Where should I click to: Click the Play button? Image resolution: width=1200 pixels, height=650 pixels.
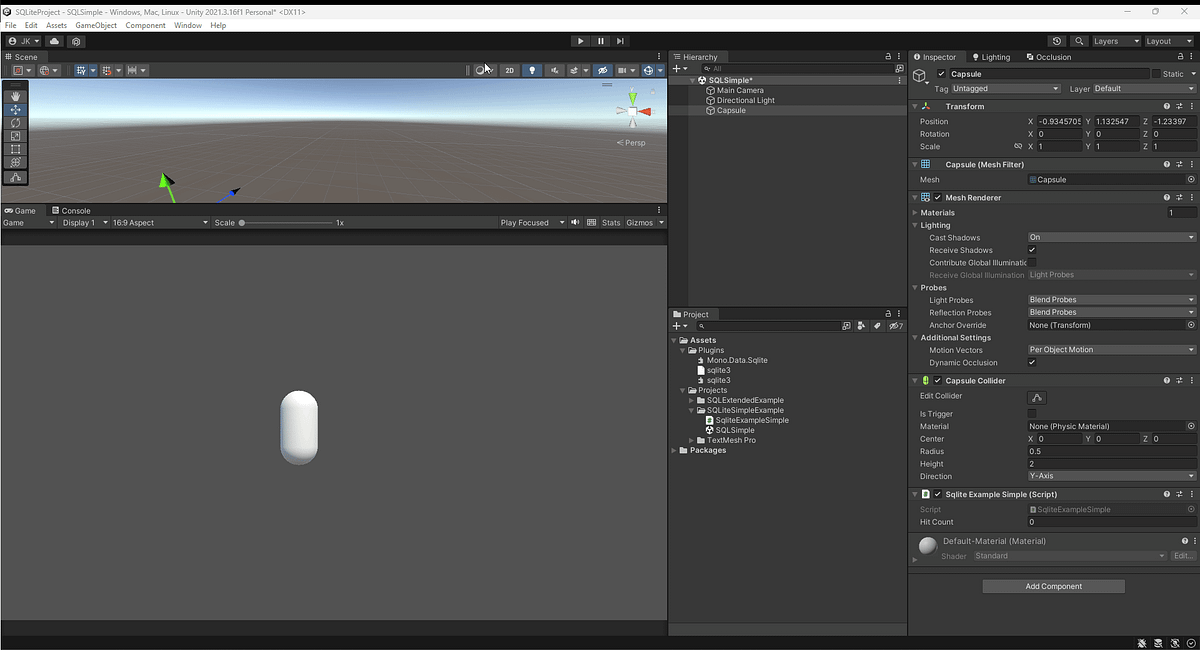point(580,41)
